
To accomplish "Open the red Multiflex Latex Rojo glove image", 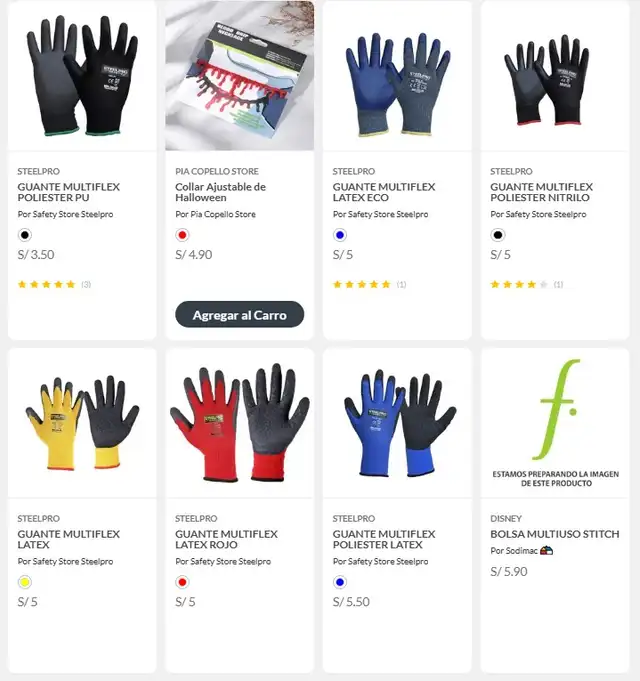I will (240, 423).
